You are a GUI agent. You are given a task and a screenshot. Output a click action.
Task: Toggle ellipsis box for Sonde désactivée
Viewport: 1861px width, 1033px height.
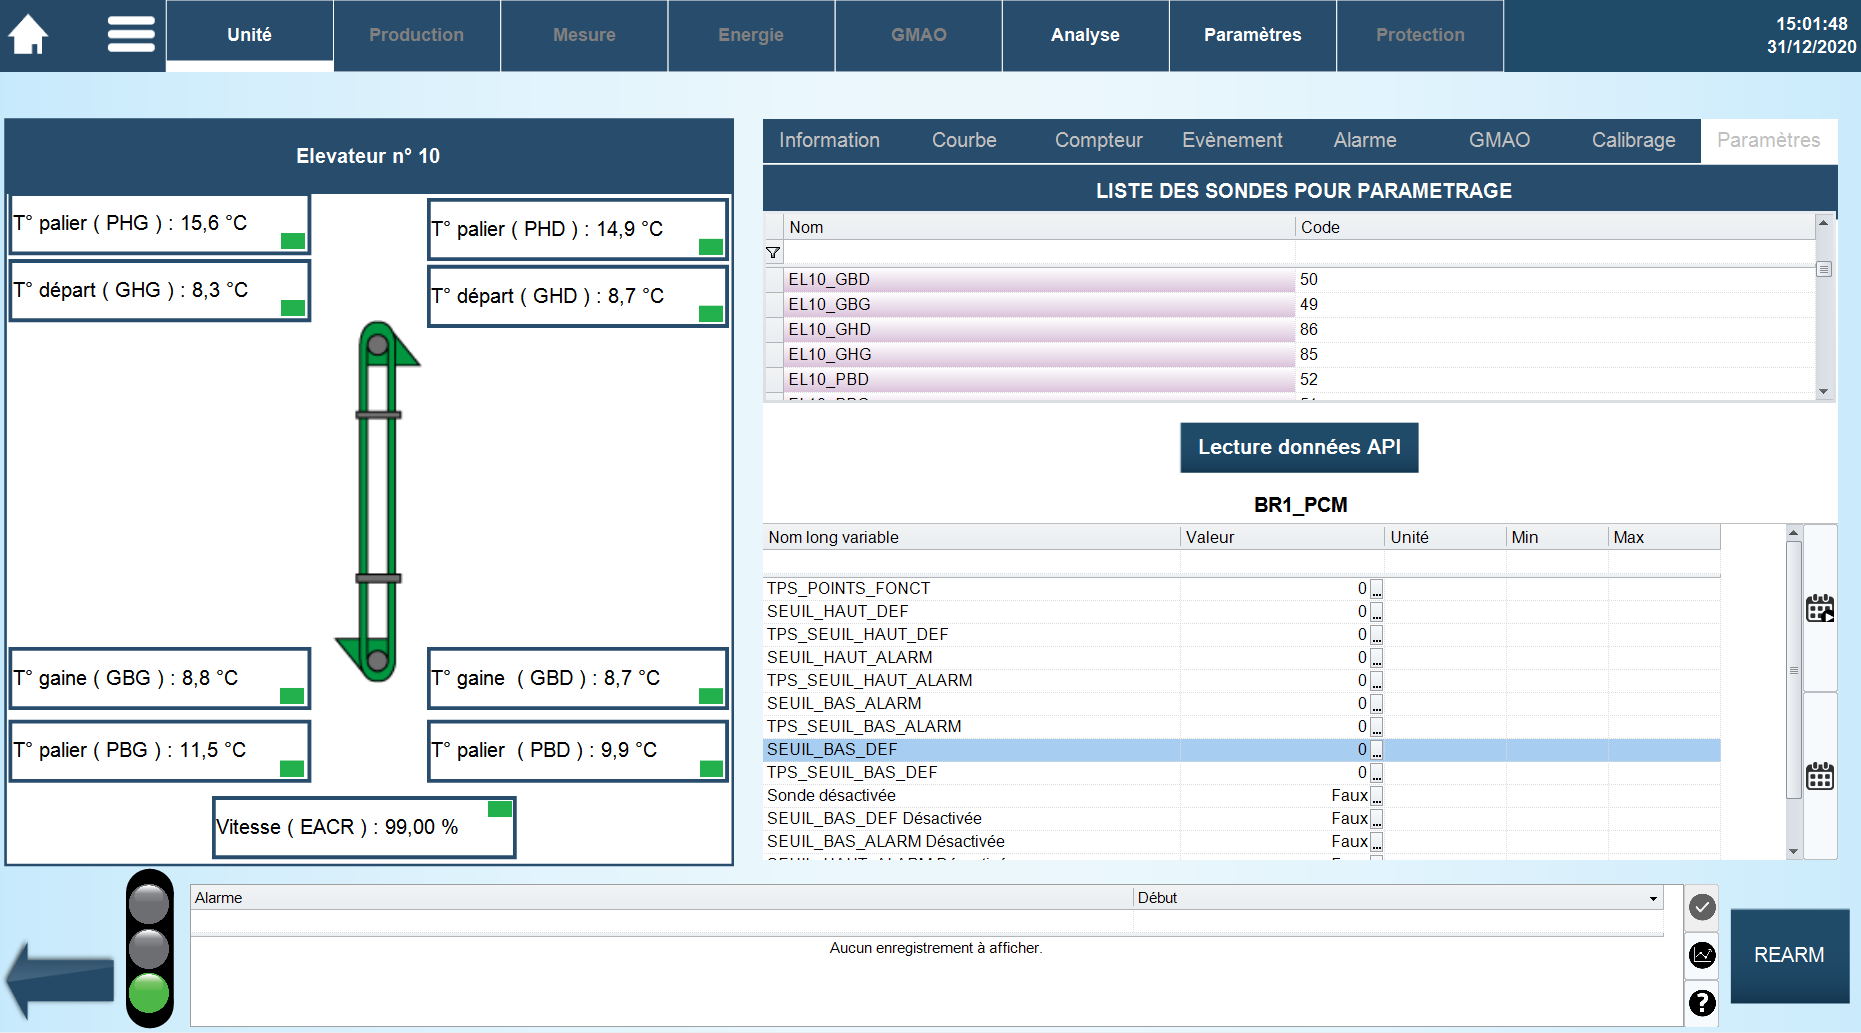coord(1377,797)
